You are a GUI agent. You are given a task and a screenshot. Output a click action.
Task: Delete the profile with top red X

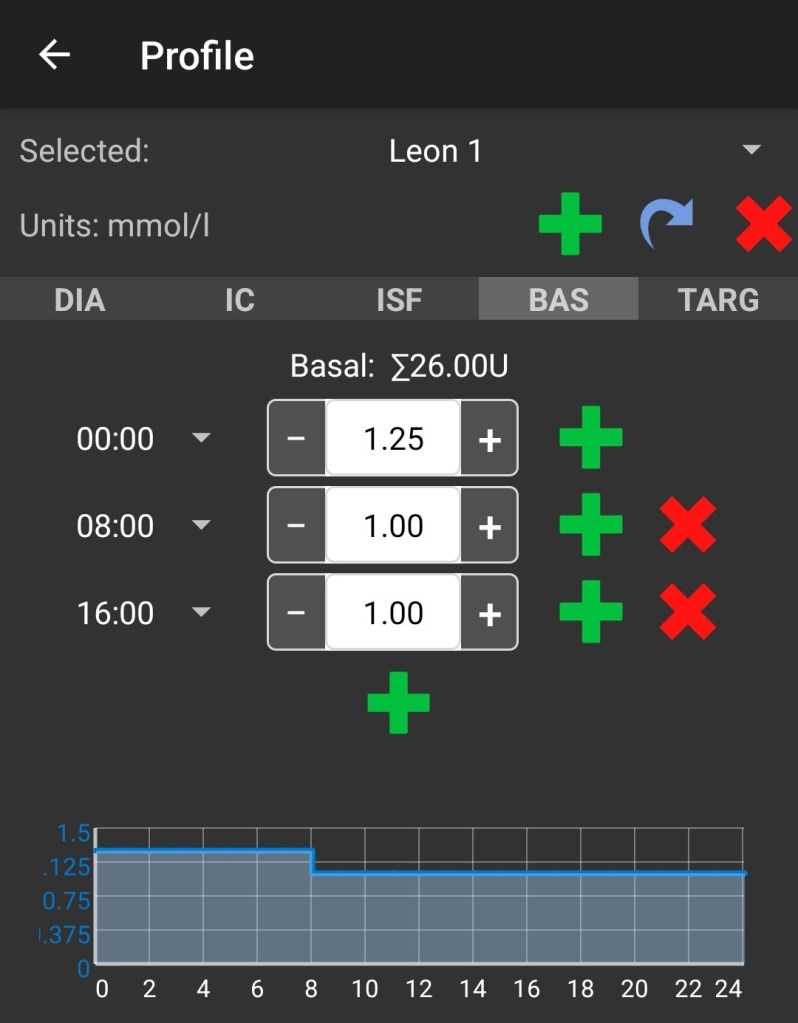click(763, 224)
